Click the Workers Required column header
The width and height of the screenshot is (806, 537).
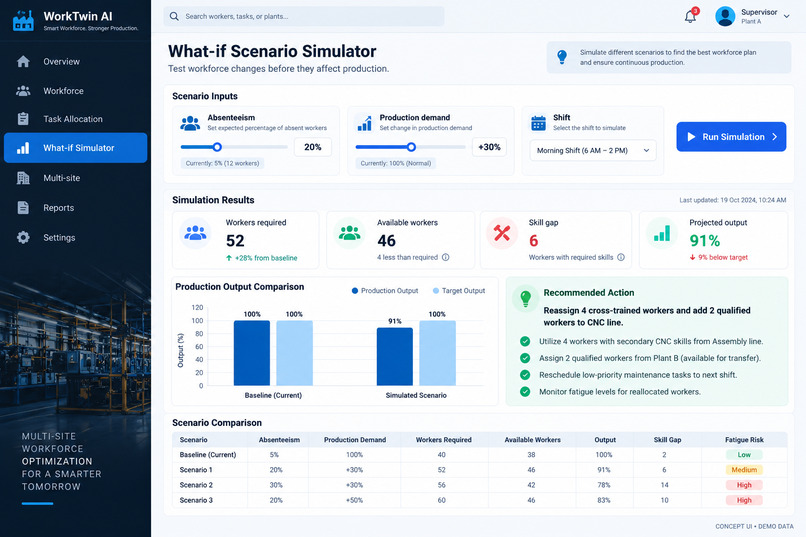(x=443, y=440)
